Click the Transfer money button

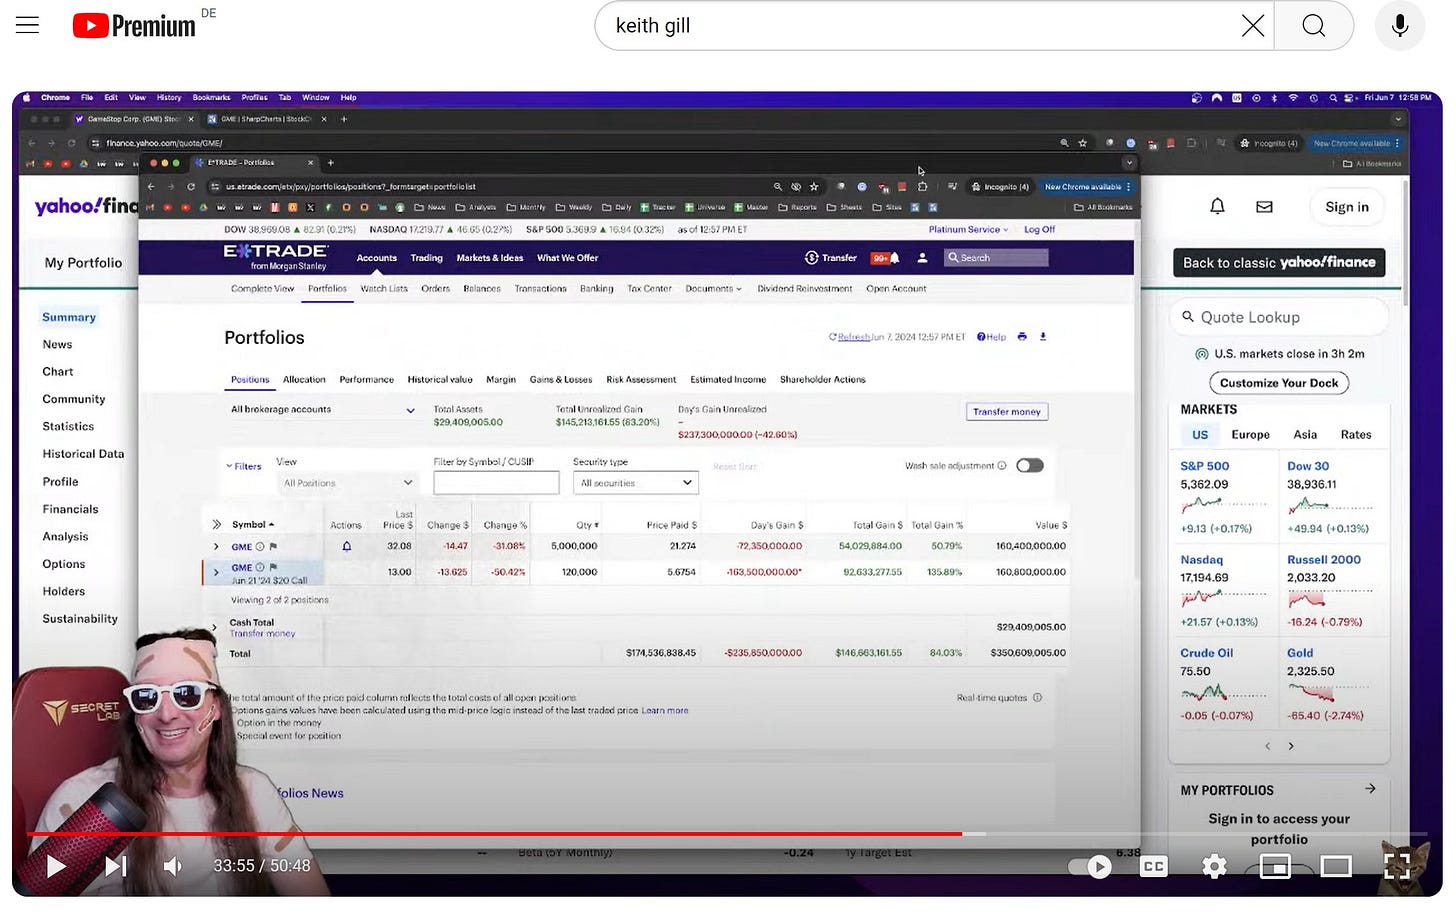[1006, 412]
